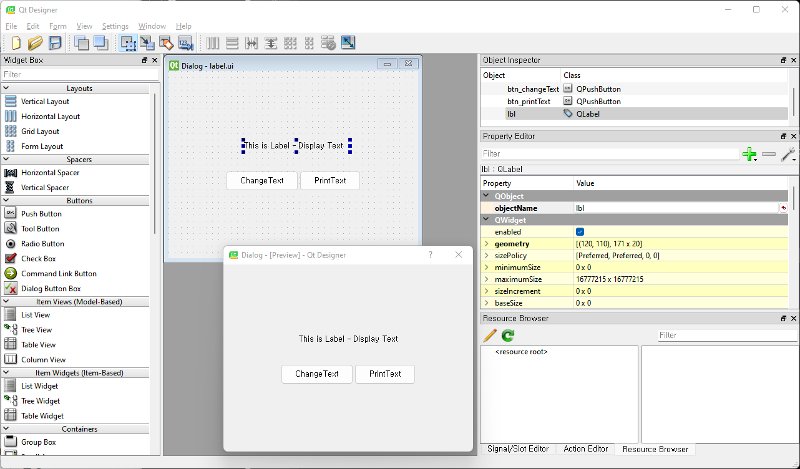Click ChangeText button in Preview dialog
This screenshot has width=800, height=469.
pos(317,374)
